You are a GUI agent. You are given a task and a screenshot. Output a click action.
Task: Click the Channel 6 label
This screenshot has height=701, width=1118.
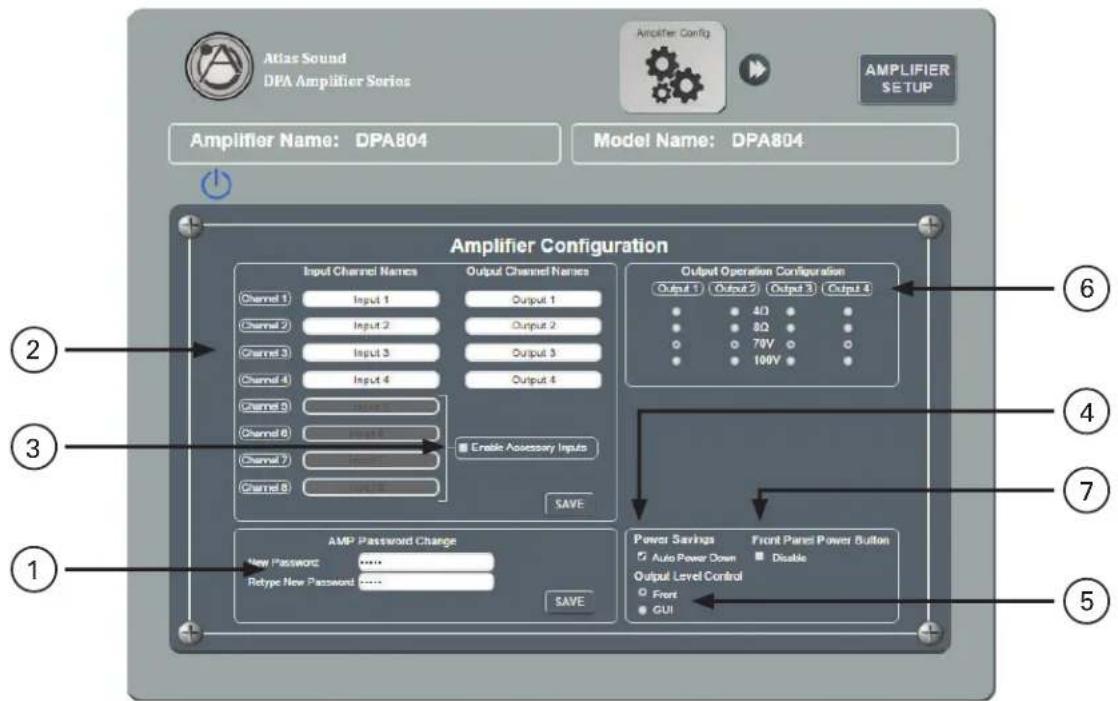coord(265,434)
